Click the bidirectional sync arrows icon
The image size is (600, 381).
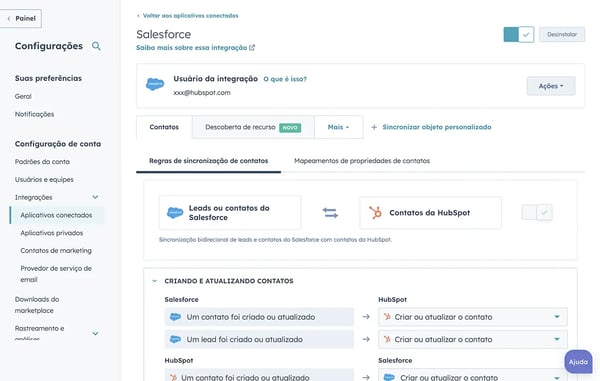pyautogui.click(x=330, y=213)
